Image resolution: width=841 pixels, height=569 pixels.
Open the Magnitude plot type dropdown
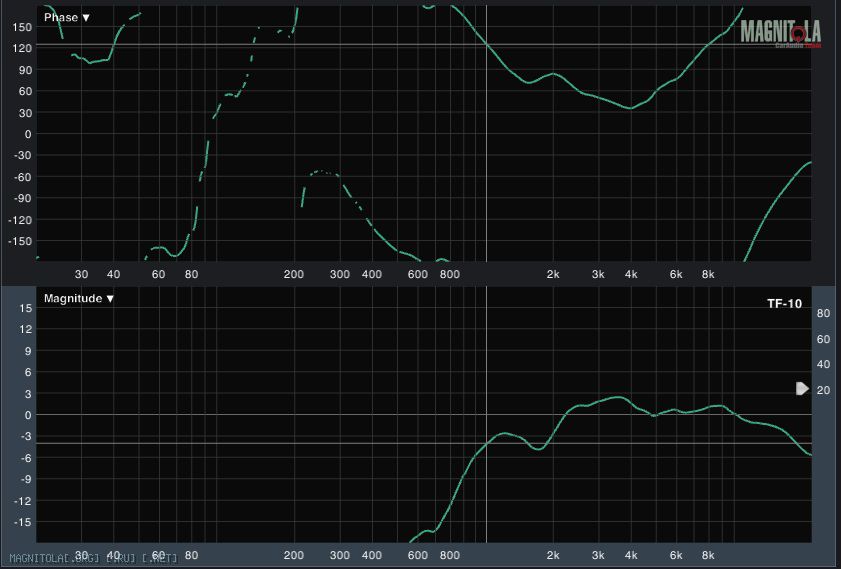point(78,298)
